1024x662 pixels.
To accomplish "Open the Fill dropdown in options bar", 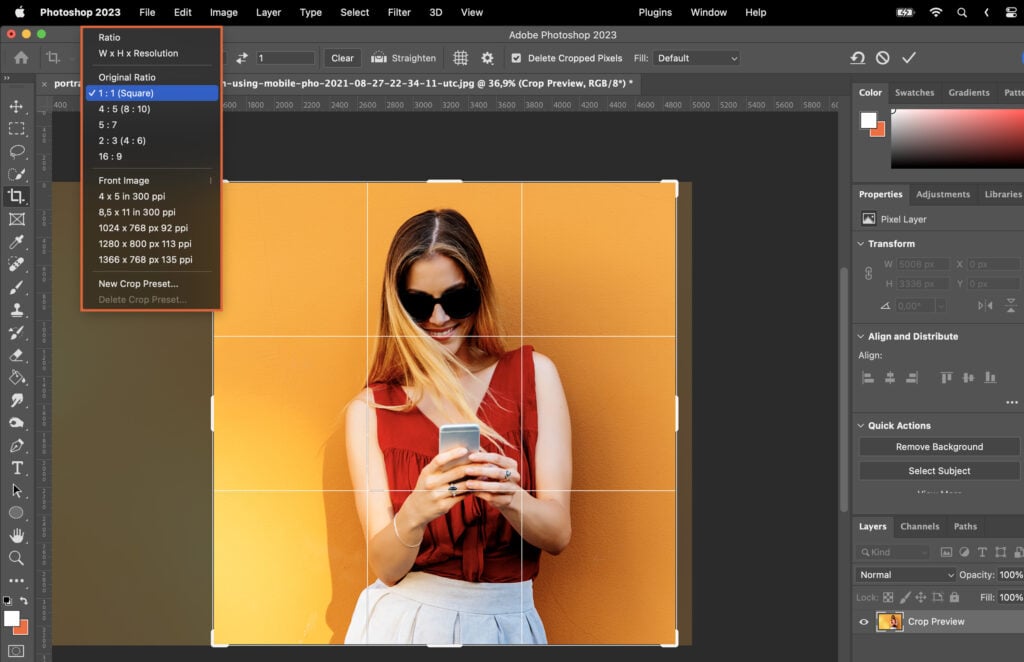I will click(697, 58).
